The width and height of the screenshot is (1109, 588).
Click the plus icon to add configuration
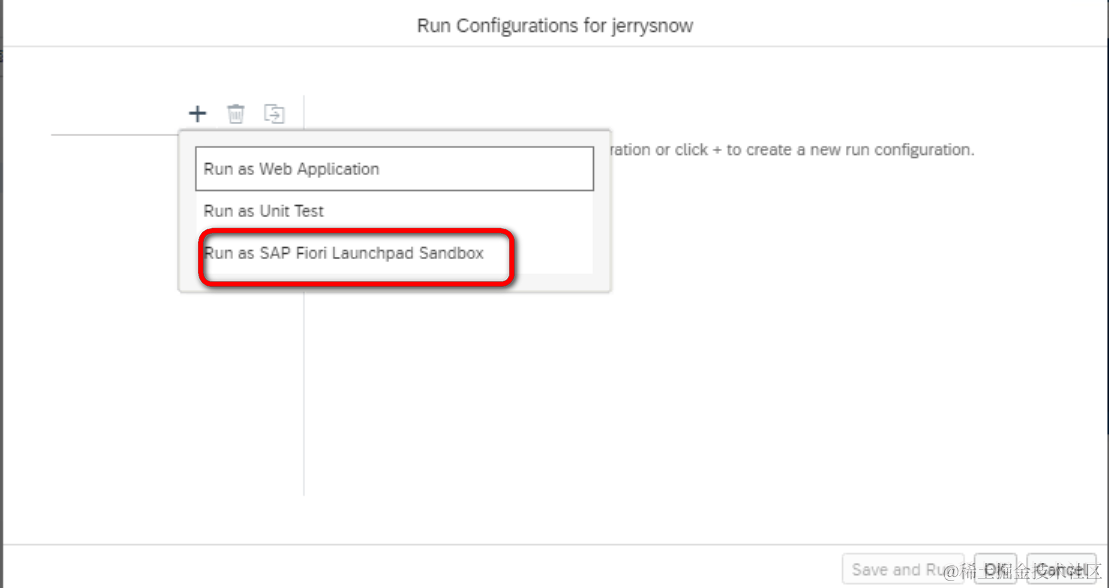click(x=197, y=114)
